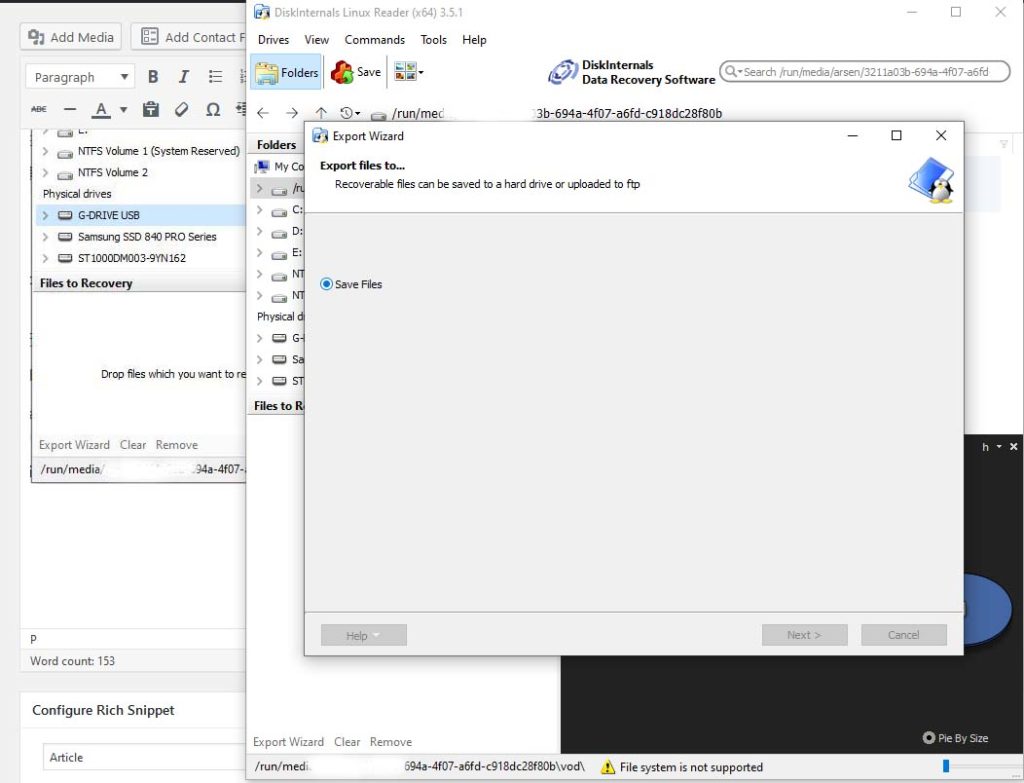Open the Drives menu
Viewport: 1024px width, 783px height.
[x=272, y=40]
